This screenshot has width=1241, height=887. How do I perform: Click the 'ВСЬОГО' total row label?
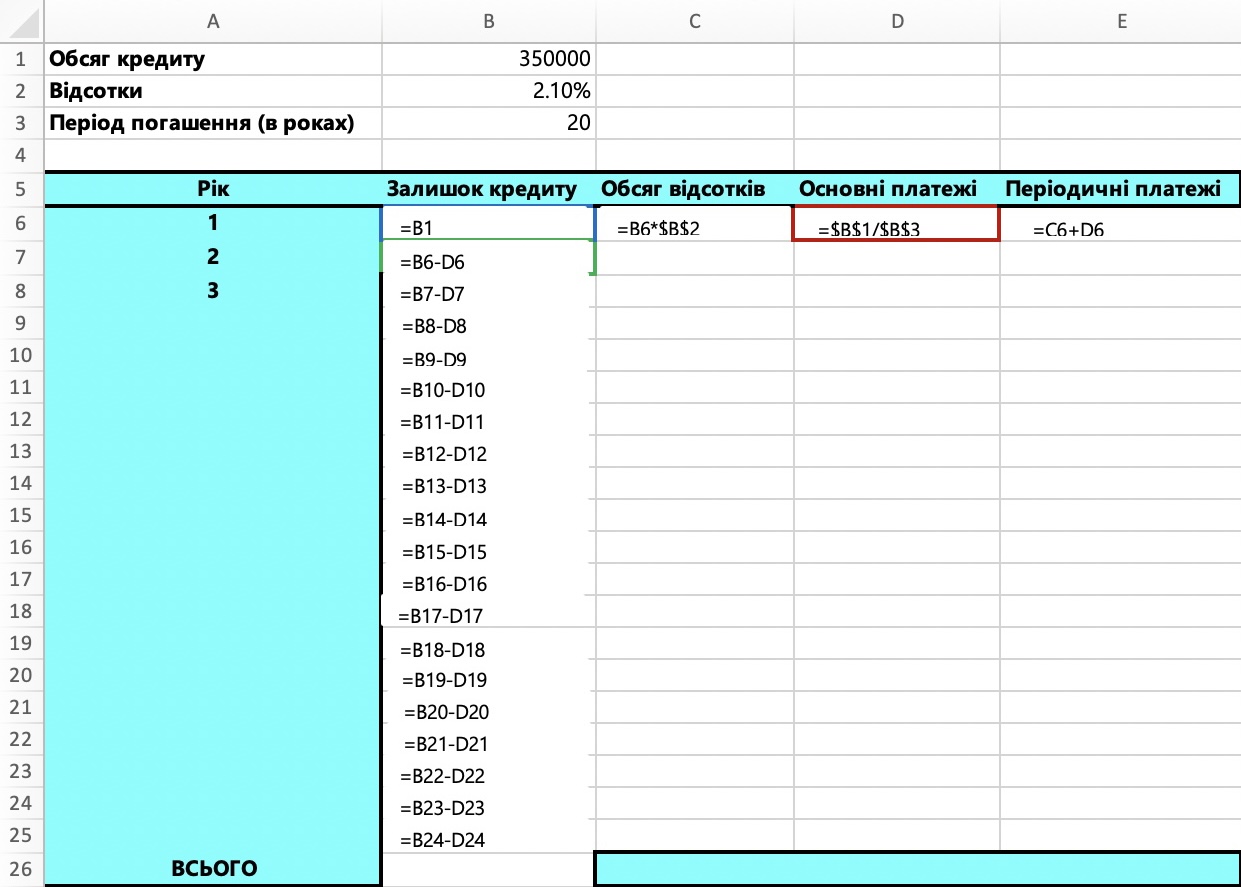[213, 869]
